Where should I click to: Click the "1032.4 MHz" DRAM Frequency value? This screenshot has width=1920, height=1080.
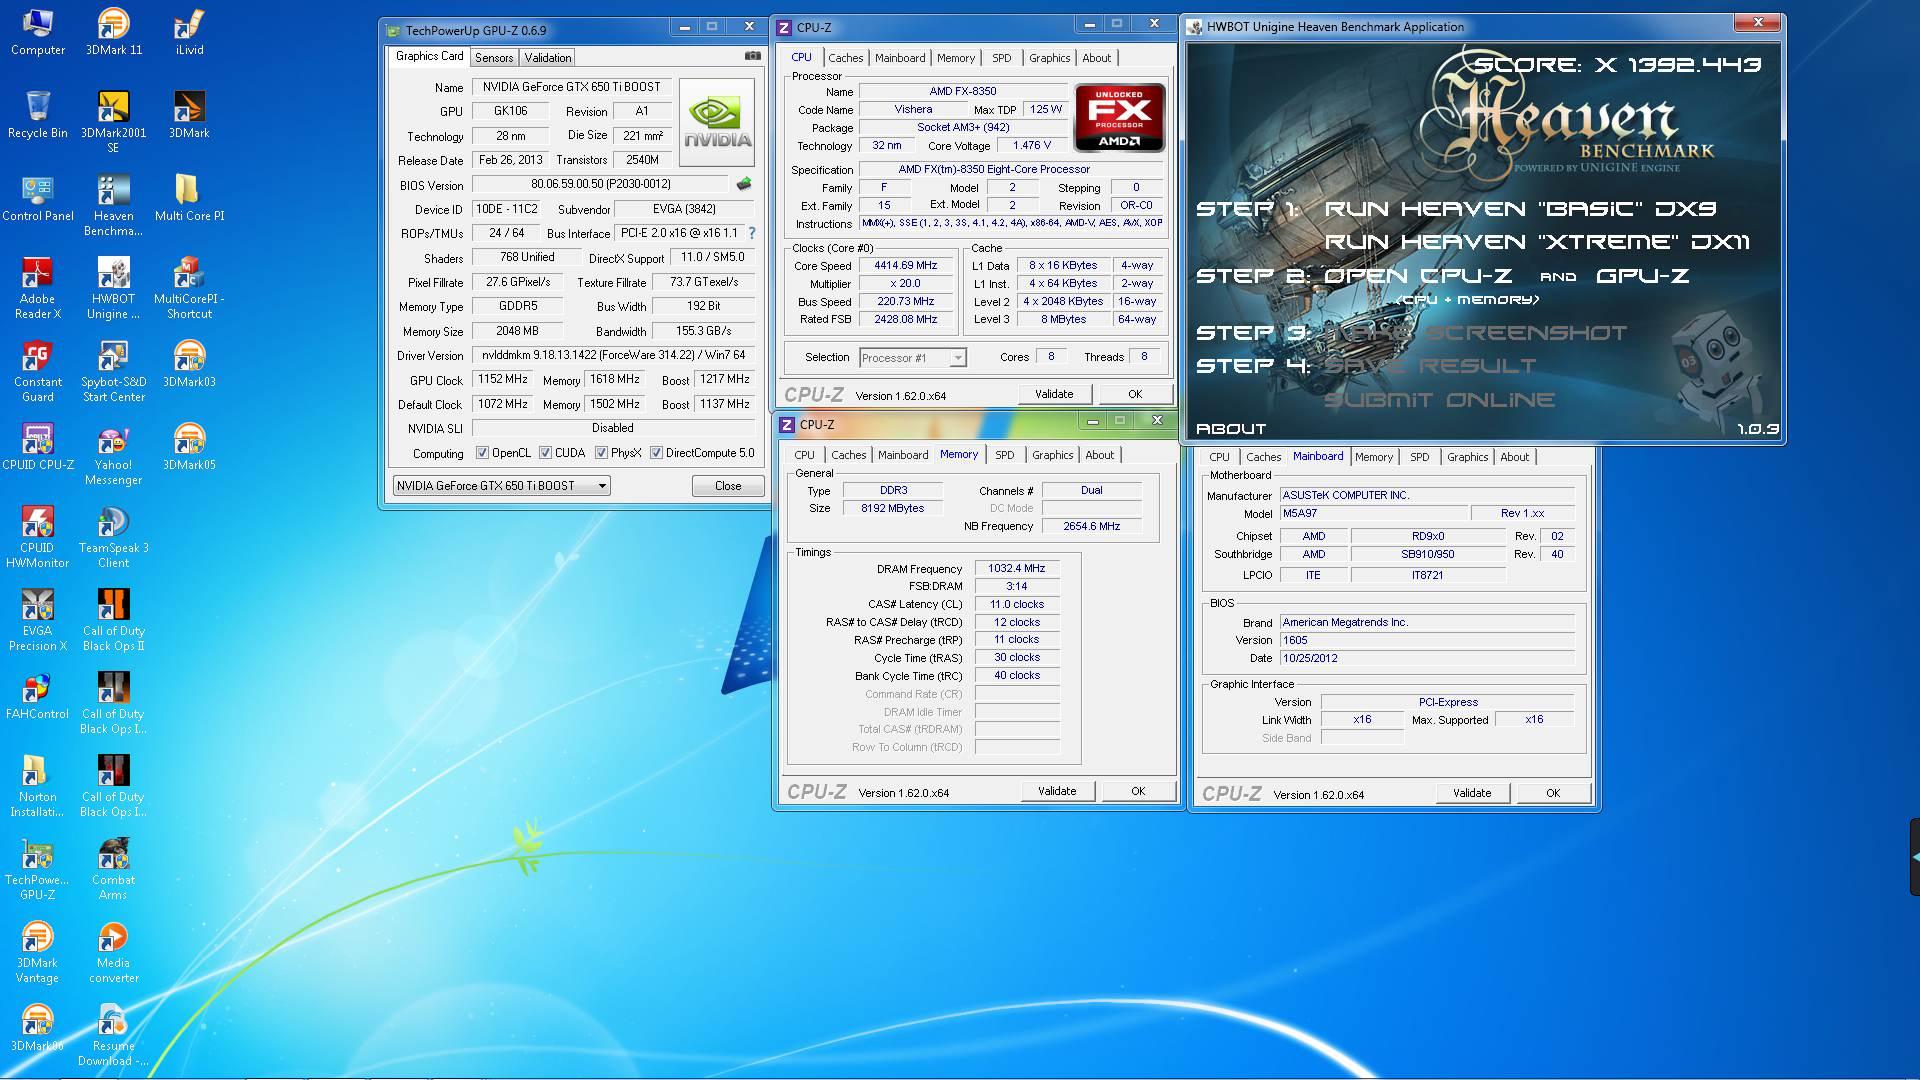(x=1016, y=568)
